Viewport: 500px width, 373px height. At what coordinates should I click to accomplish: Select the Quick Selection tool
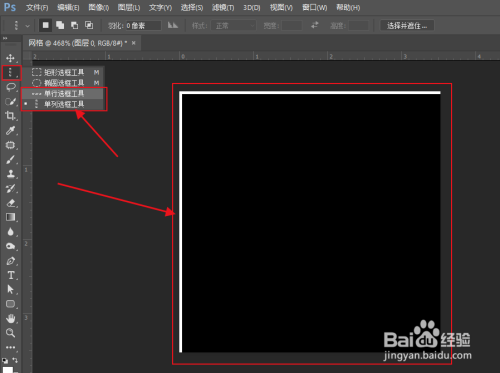coord(10,101)
